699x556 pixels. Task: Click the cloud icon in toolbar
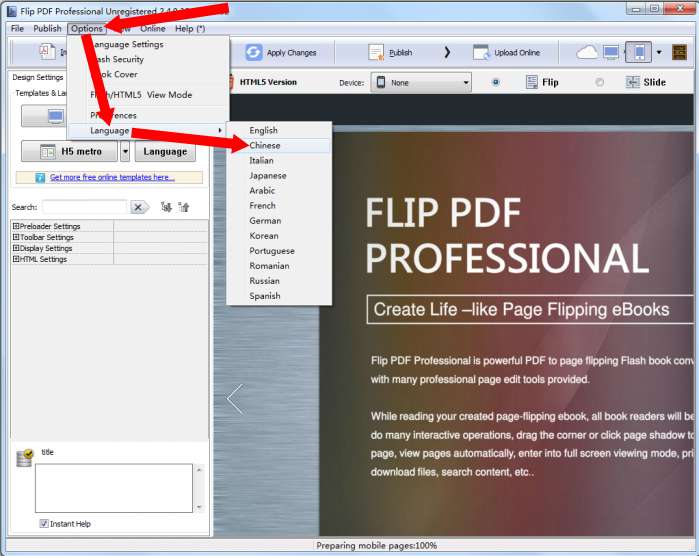click(x=587, y=52)
